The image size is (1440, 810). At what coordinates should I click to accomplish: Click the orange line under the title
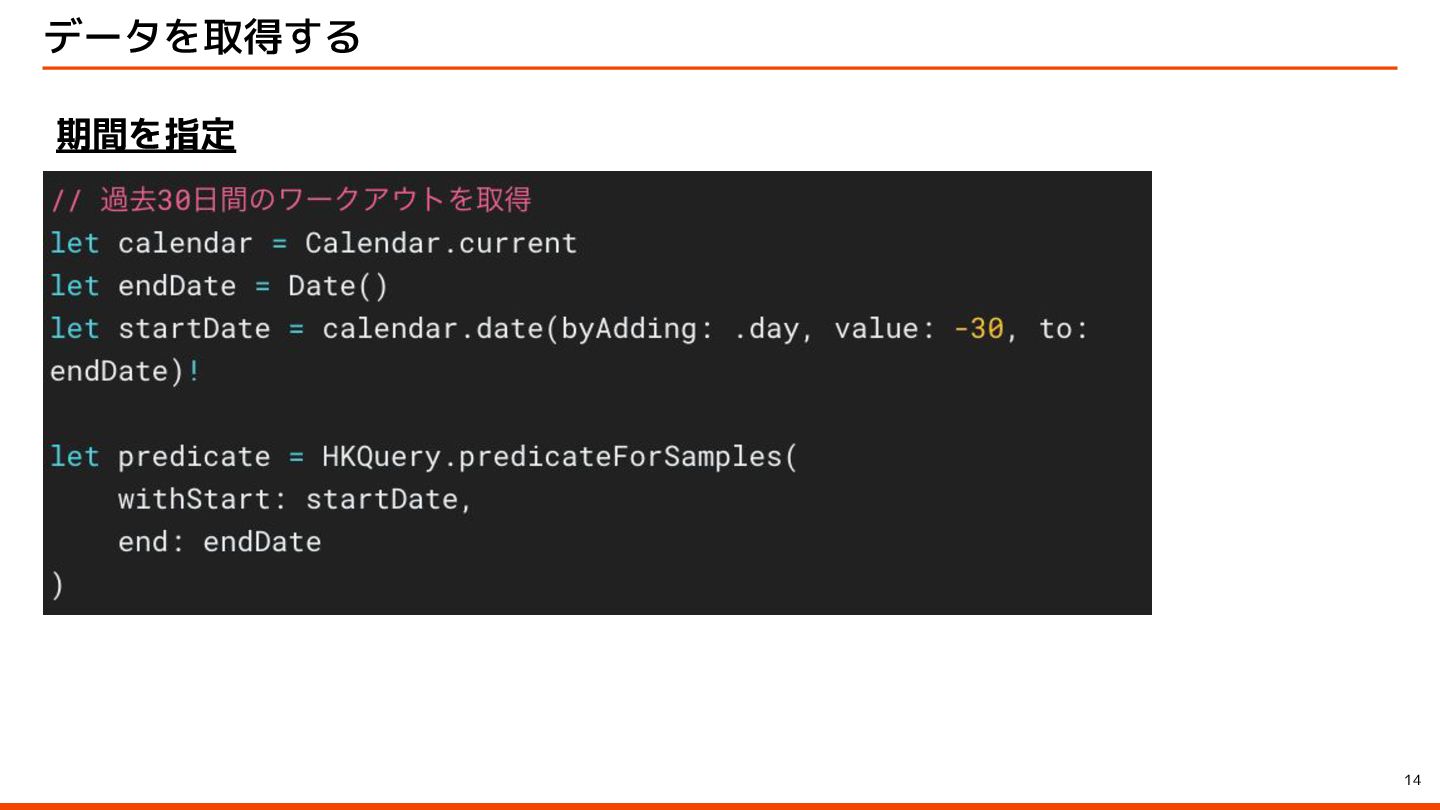coord(719,68)
